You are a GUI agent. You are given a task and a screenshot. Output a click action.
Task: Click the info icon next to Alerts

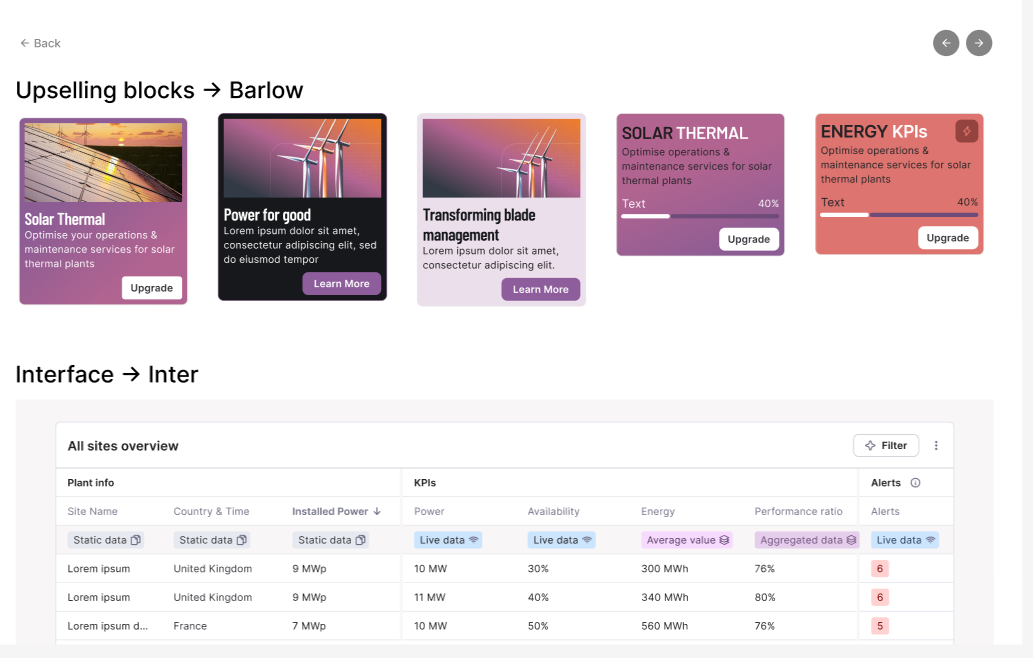tap(915, 483)
